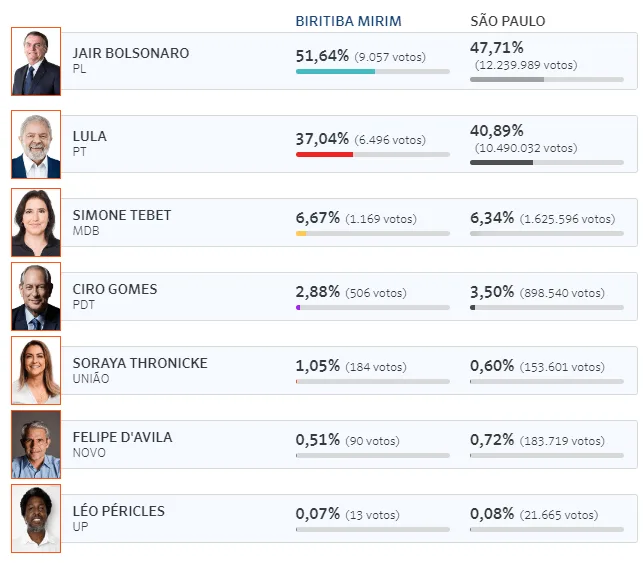Click the Simone Tebet name label

click(x=122, y=215)
